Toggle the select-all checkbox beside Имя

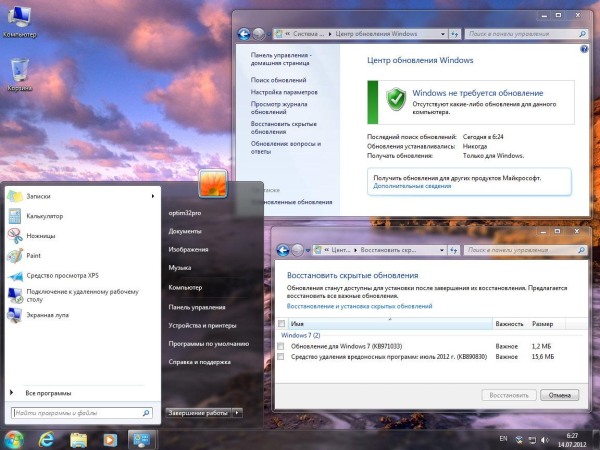tap(281, 324)
